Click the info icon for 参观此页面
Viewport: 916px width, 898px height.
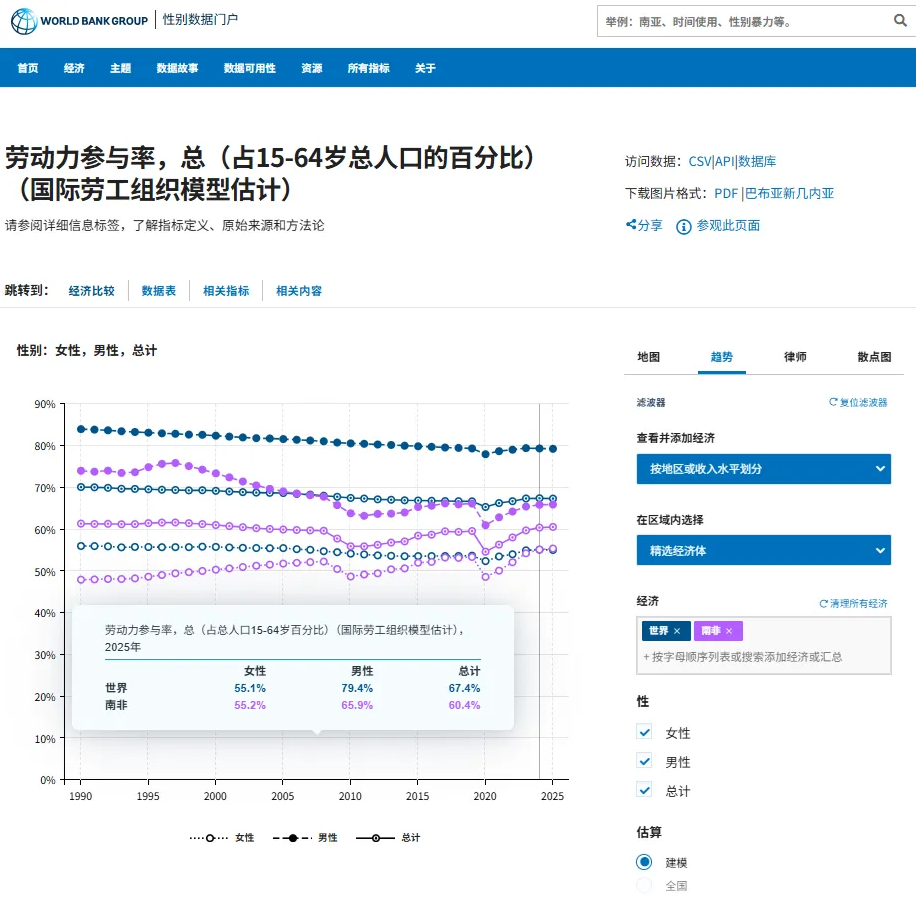click(683, 226)
